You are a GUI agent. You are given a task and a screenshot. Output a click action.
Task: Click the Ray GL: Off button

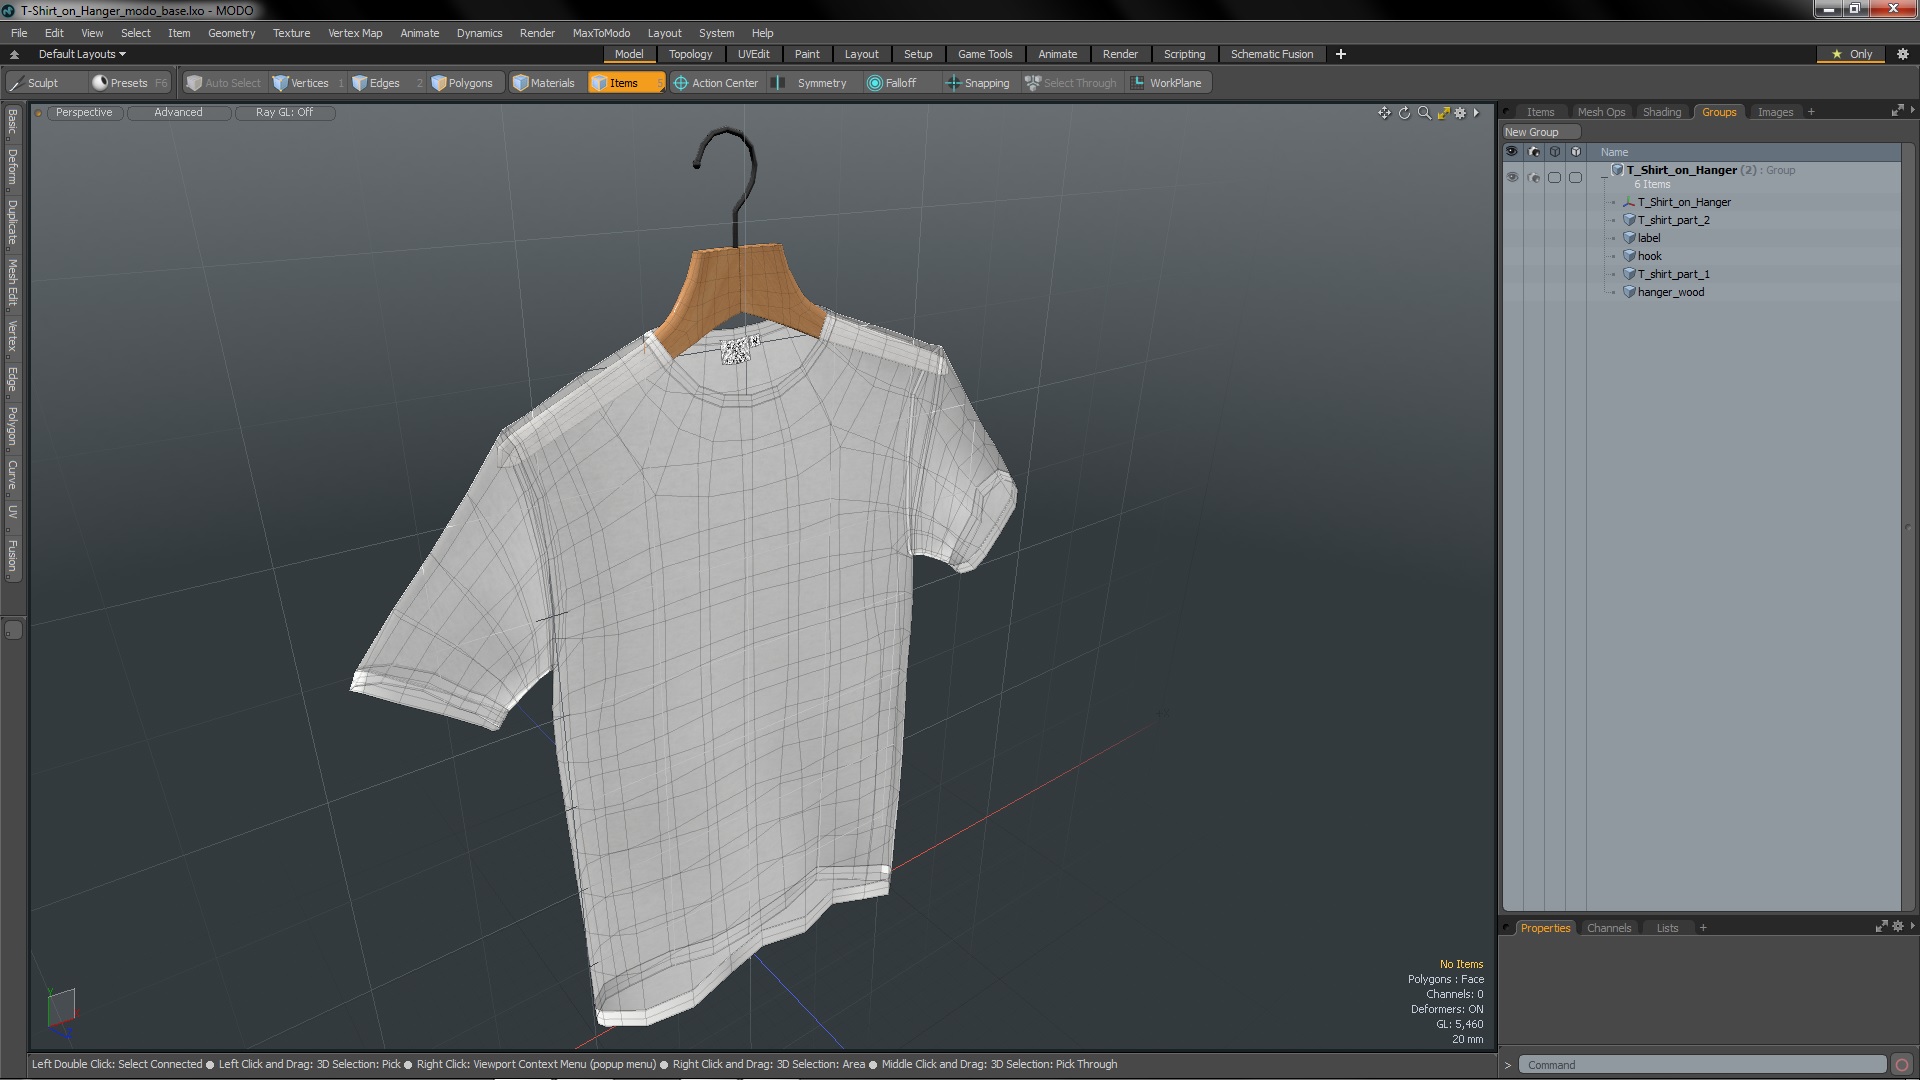pos(284,112)
